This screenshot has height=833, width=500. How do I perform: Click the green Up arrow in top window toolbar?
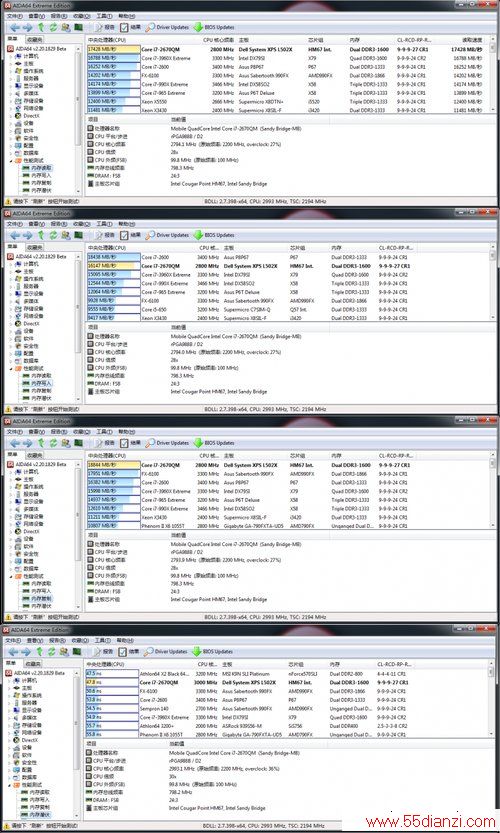click(40, 27)
